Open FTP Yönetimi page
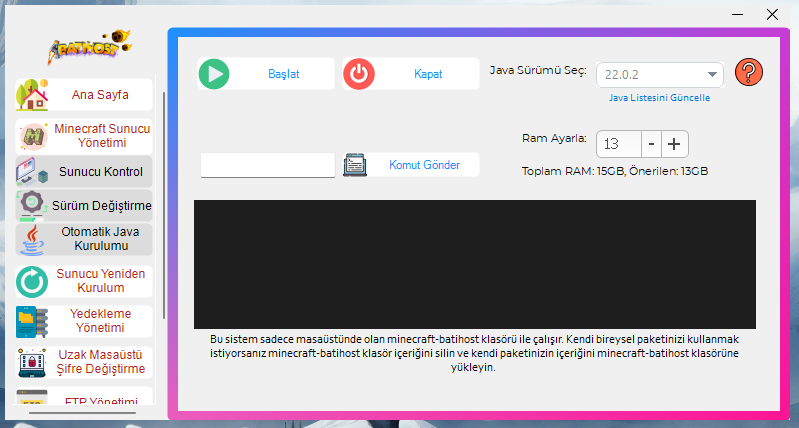Screen dimensions: 799x428 tap(84, 397)
